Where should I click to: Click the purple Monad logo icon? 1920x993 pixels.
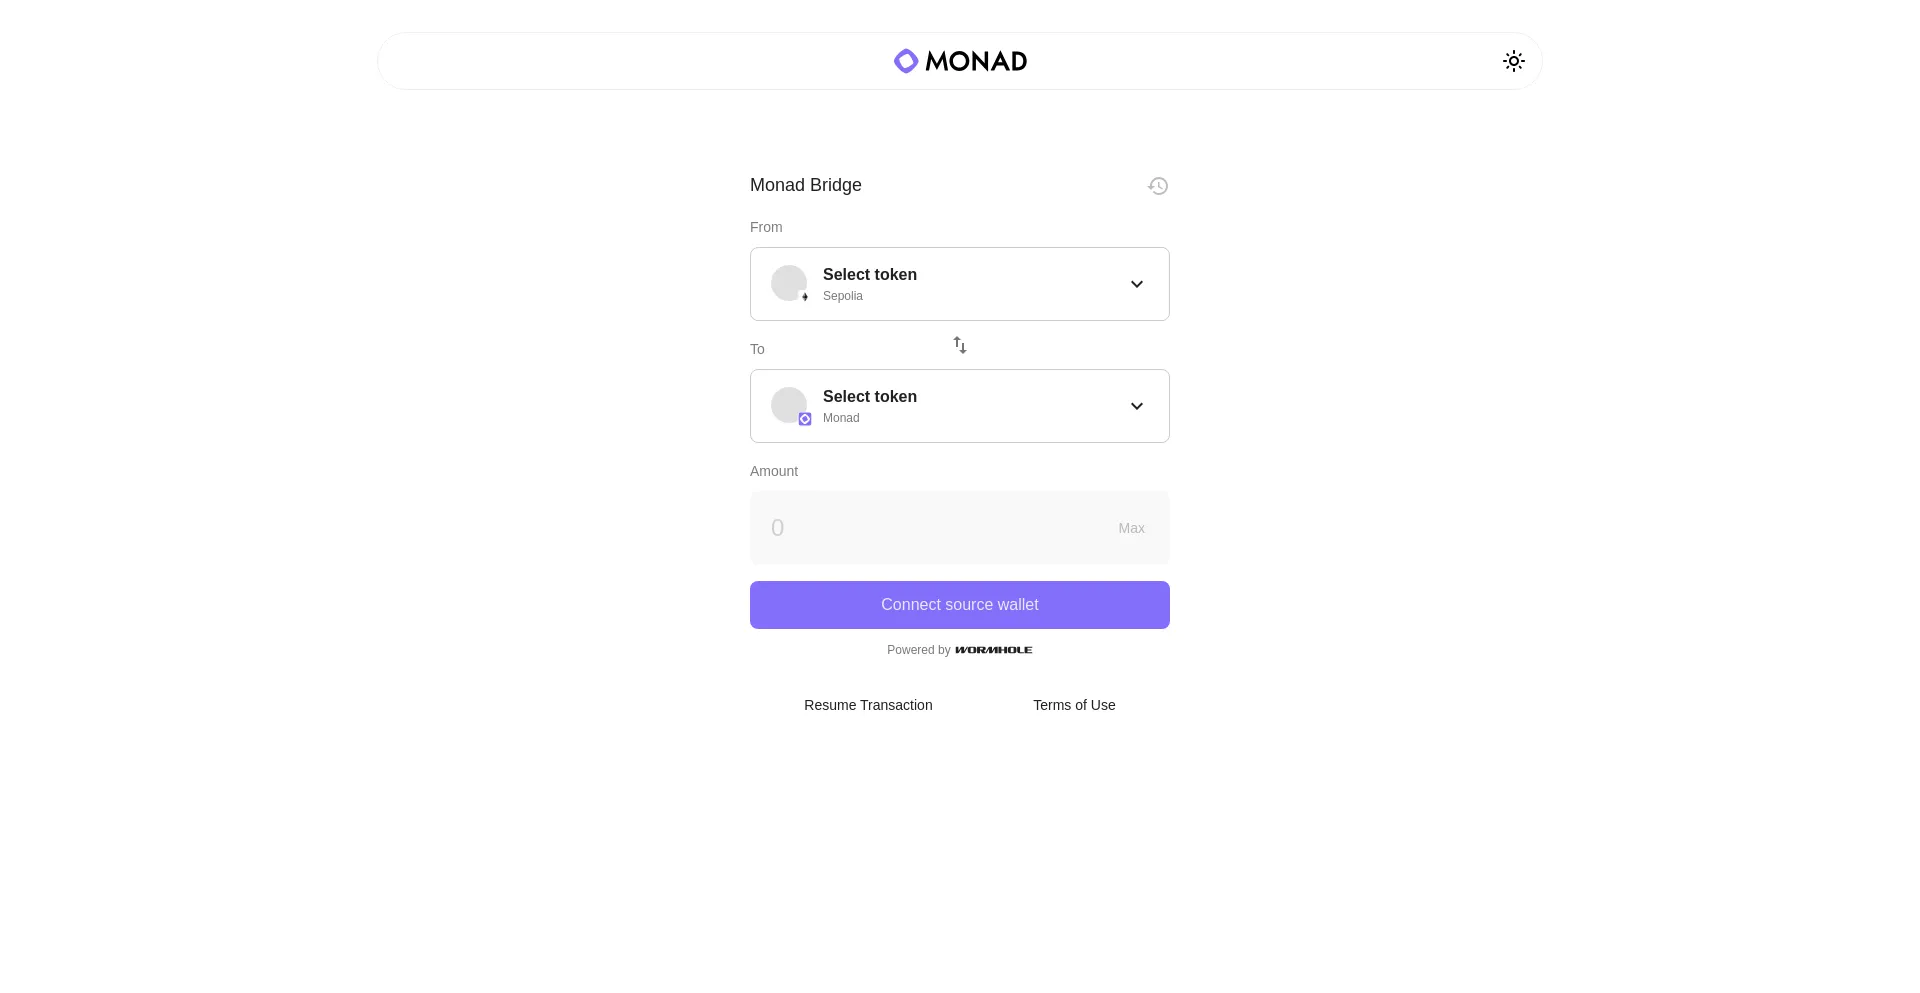coord(906,61)
